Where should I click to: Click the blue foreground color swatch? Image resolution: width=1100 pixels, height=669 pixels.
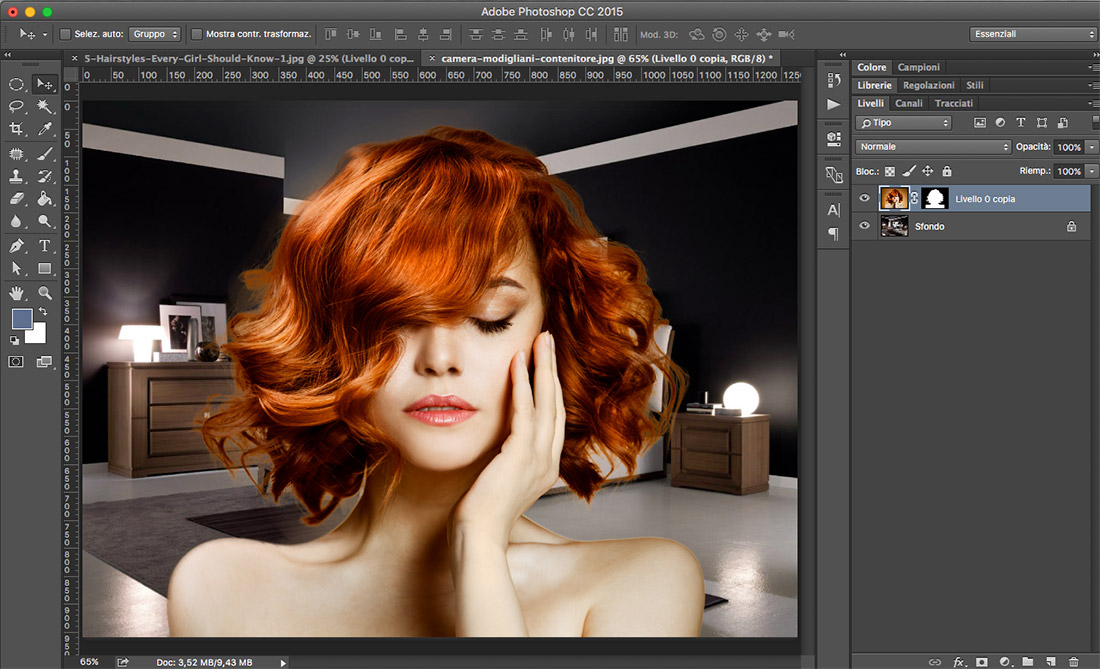point(21,319)
